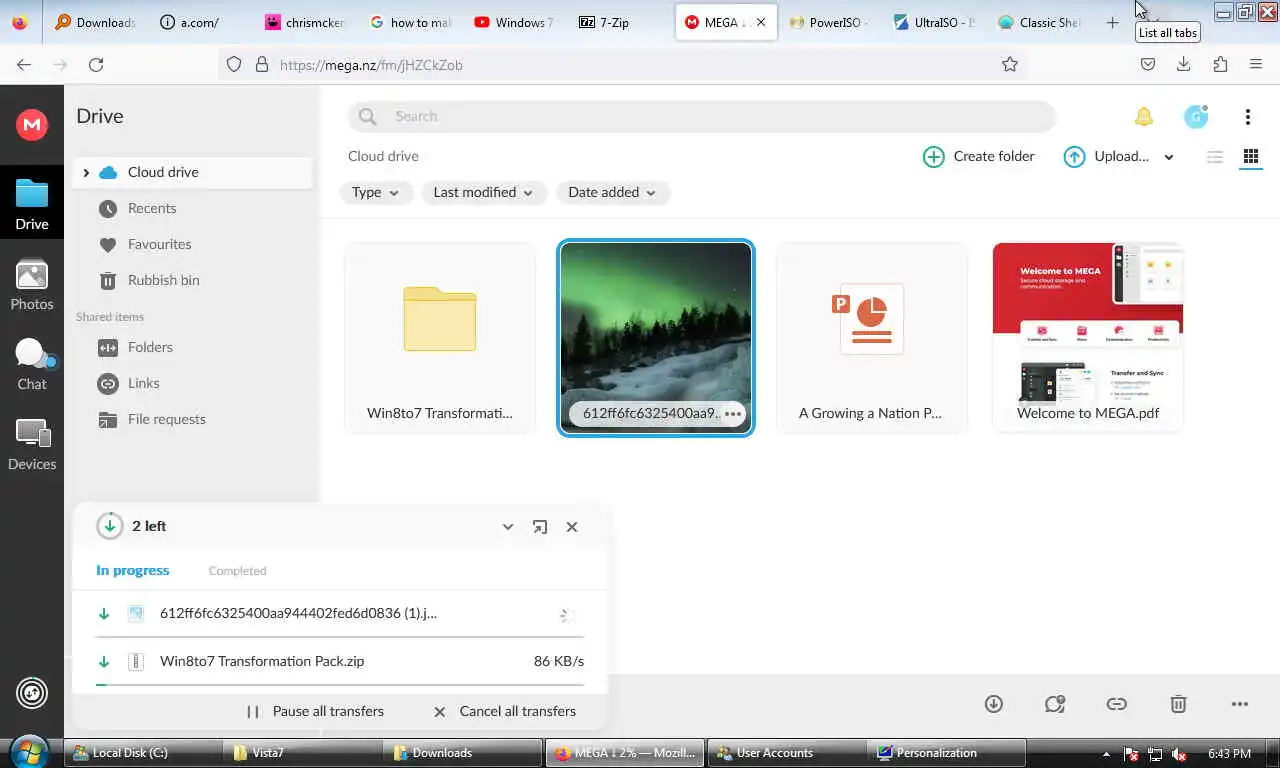The width and height of the screenshot is (1280, 768).
Task: Open the Photos section
Action: coord(32,284)
